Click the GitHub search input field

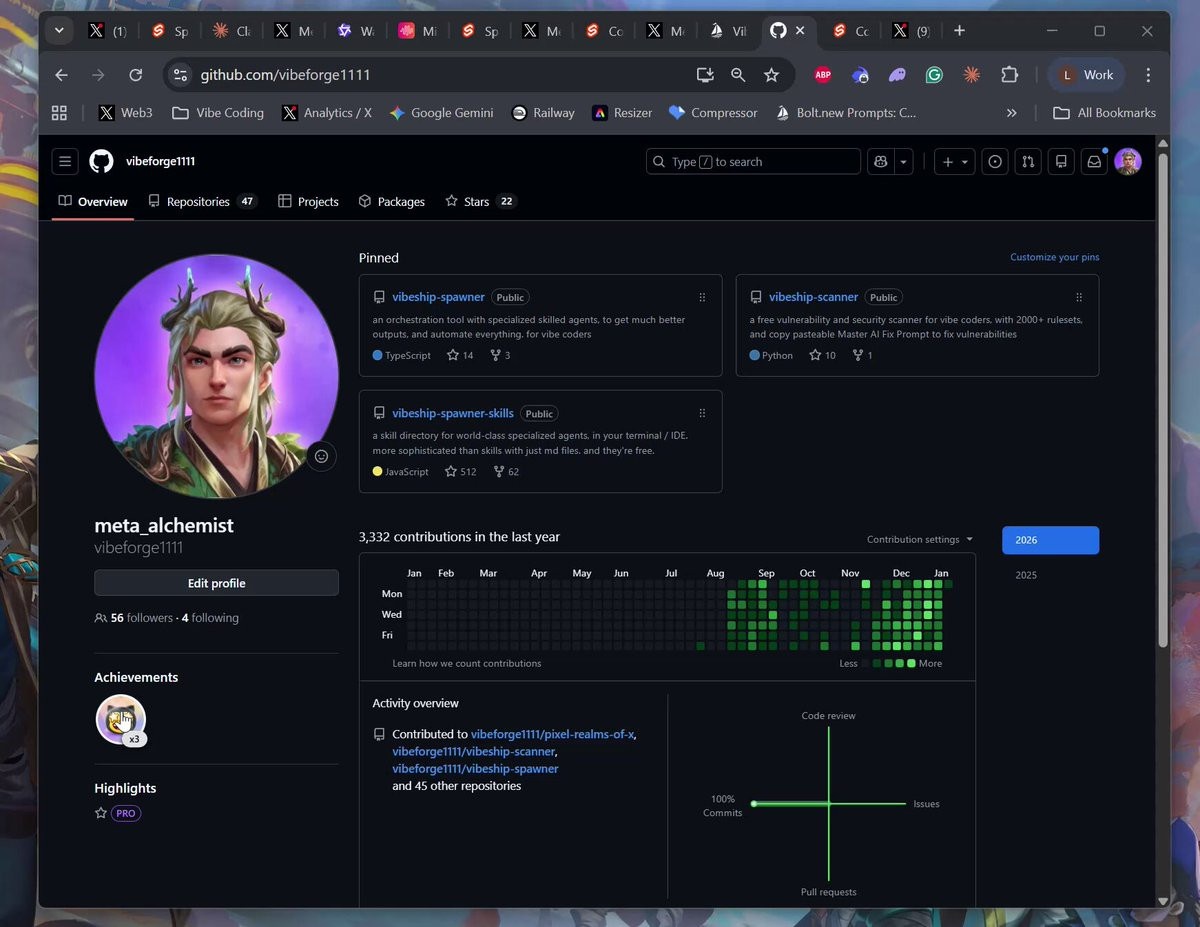pyautogui.click(x=753, y=161)
